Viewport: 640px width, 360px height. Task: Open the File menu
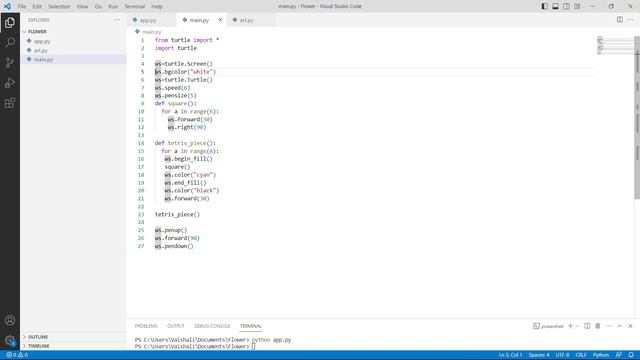click(22, 7)
